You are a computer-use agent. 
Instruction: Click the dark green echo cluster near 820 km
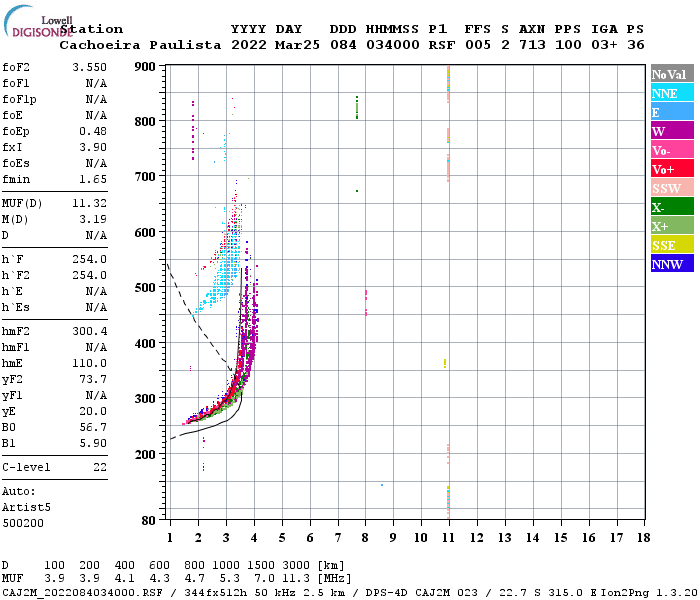tap(357, 108)
